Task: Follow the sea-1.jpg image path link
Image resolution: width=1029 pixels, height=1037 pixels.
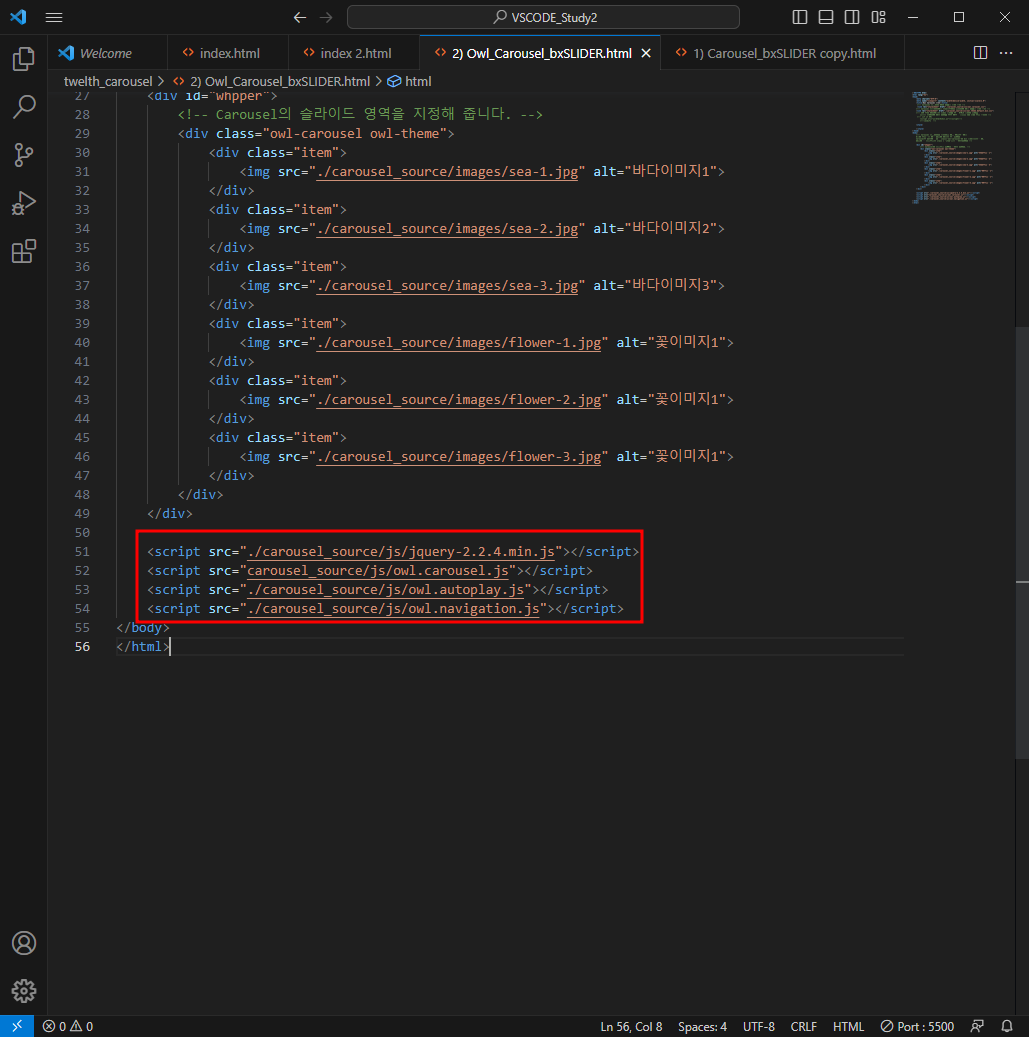Action: (x=447, y=172)
